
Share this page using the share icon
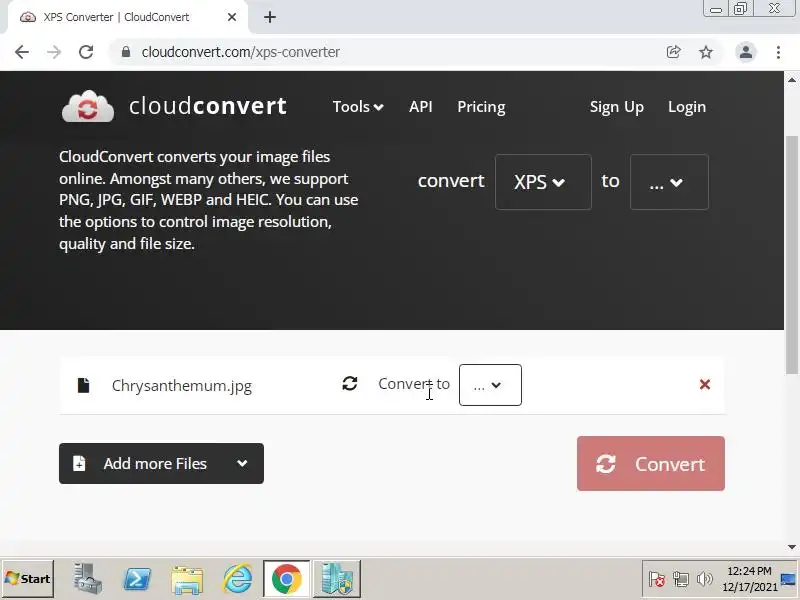coord(673,52)
